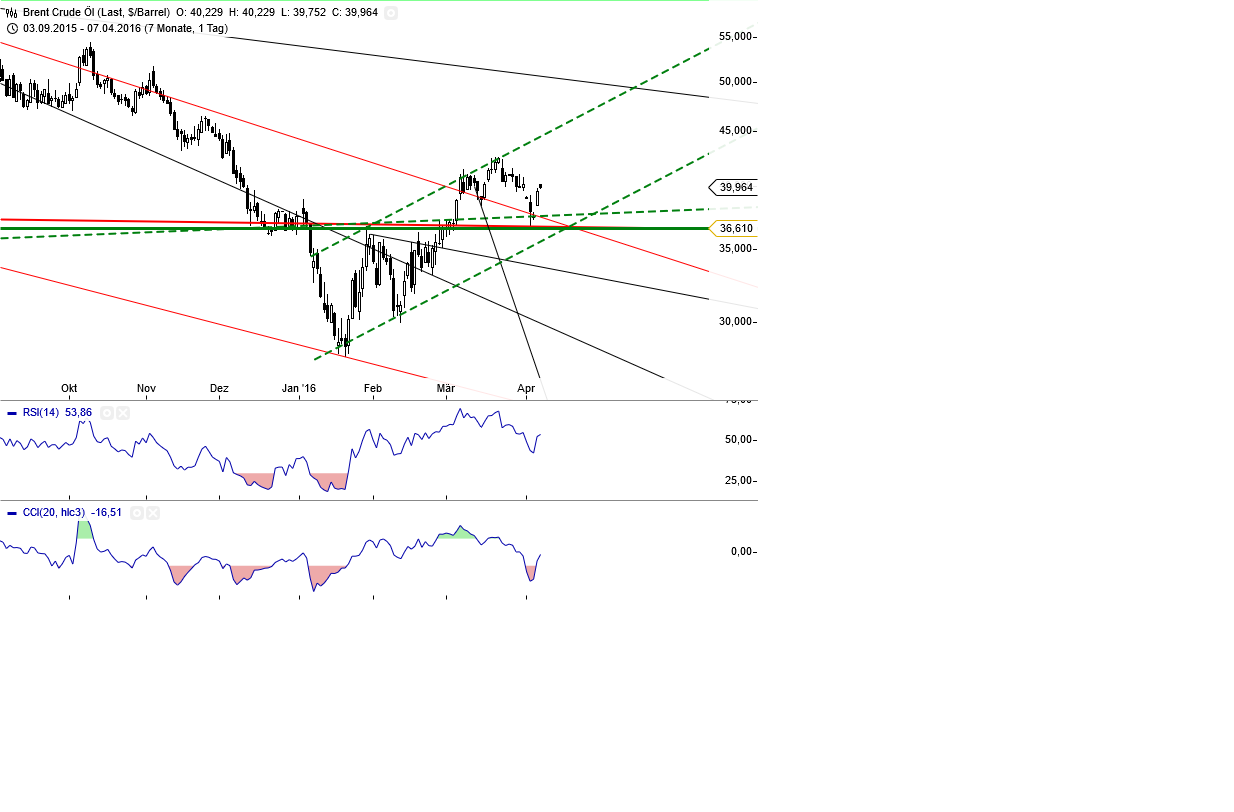Open the RSI(14) indicator settings icon
1234x812 pixels.
(107, 413)
